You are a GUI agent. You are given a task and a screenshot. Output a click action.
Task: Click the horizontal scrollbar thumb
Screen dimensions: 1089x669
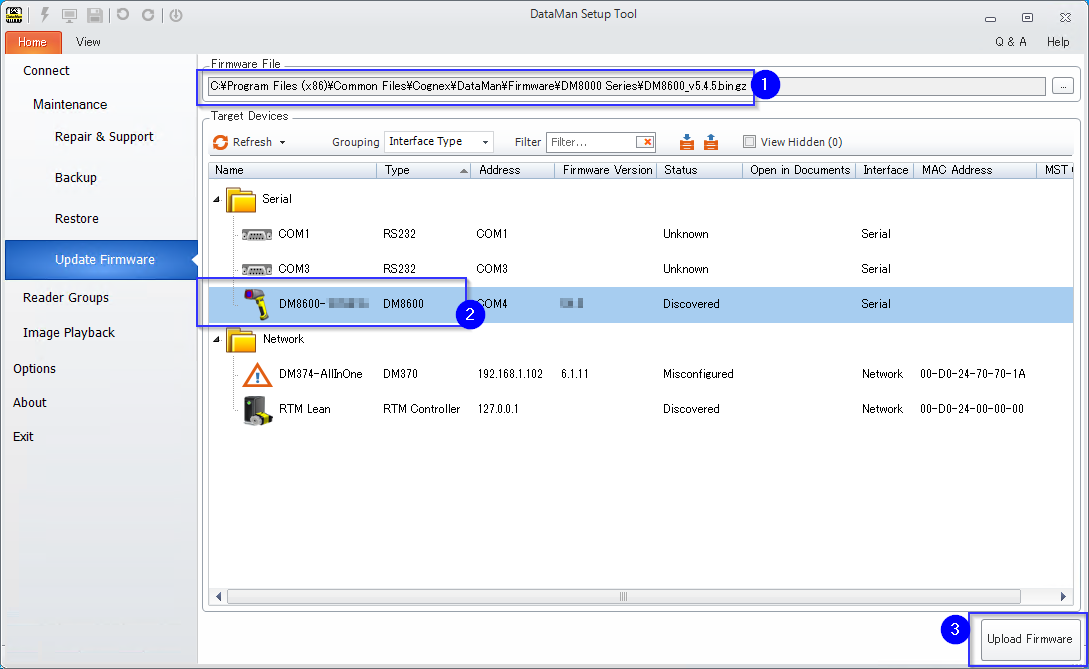[624, 597]
